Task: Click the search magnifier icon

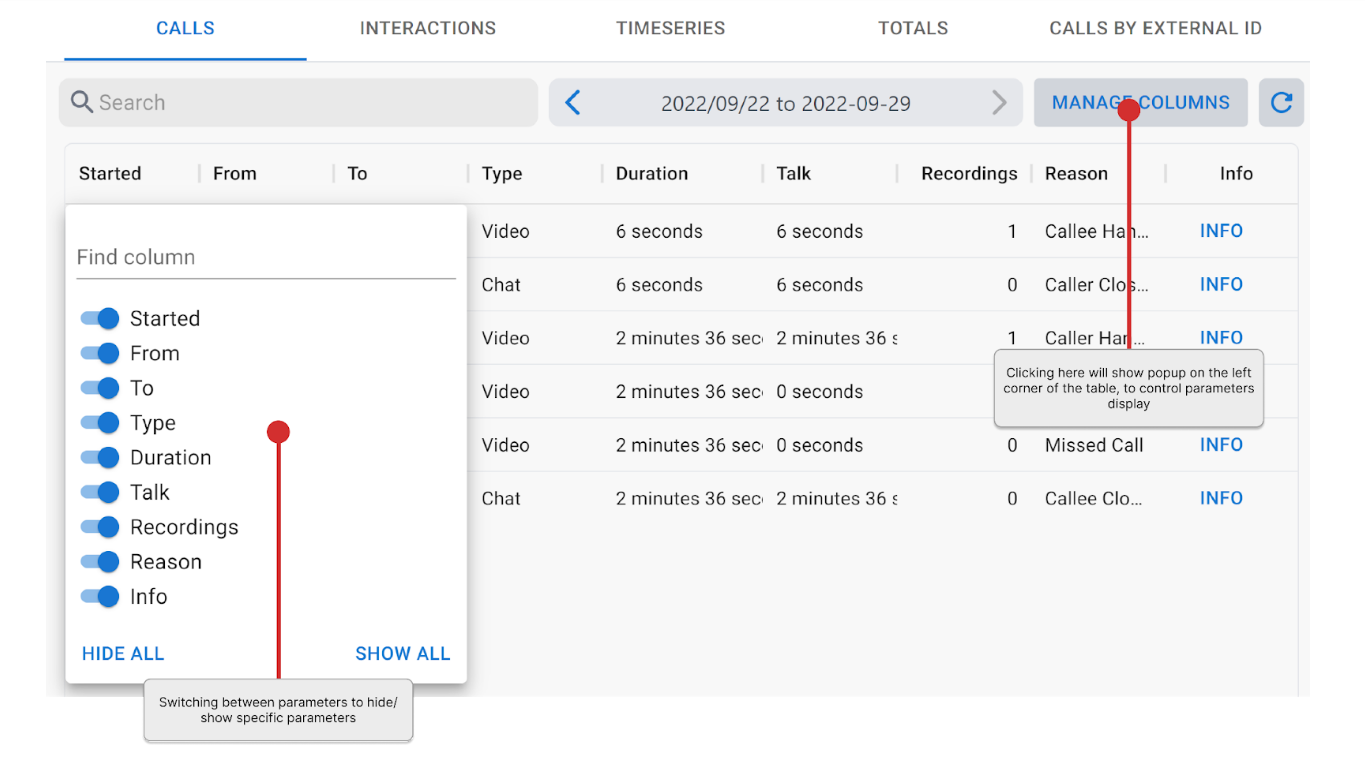Action: [82, 103]
